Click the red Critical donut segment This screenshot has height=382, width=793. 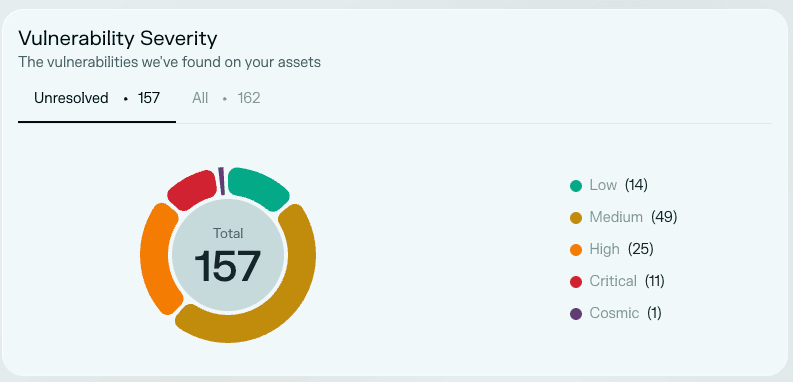[192, 189]
